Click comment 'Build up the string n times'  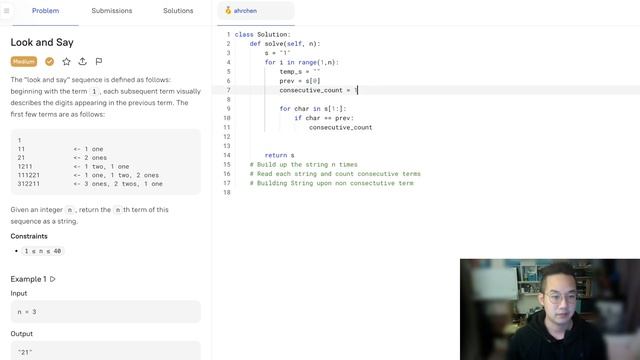coord(304,164)
